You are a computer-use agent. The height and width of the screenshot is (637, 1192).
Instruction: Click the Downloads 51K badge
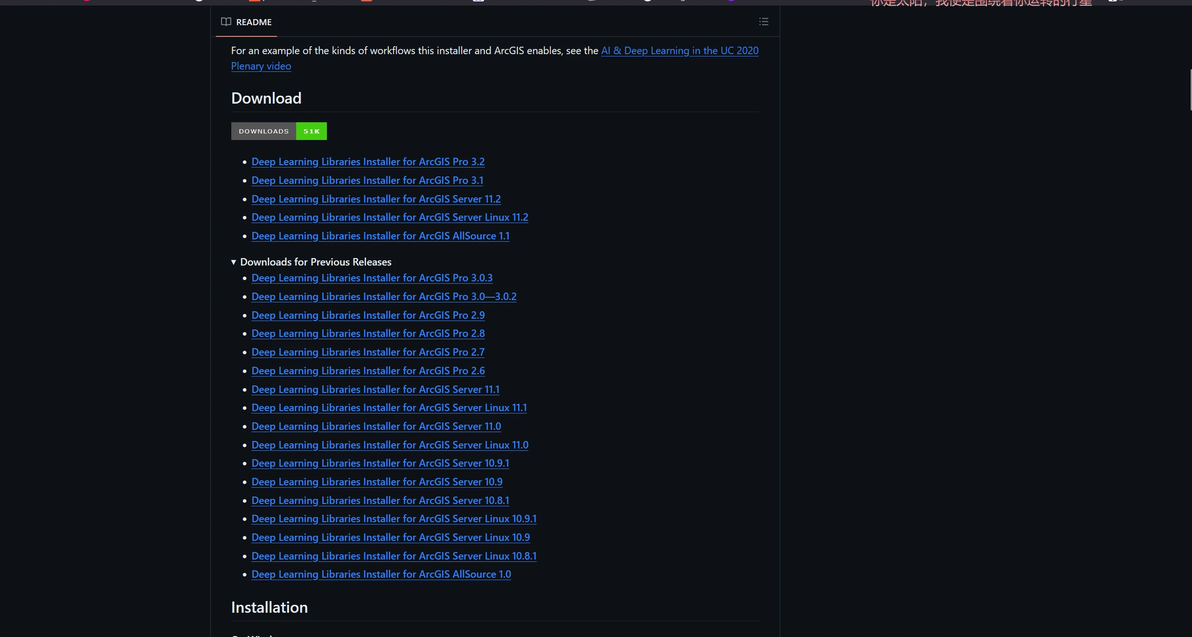[x=279, y=132]
